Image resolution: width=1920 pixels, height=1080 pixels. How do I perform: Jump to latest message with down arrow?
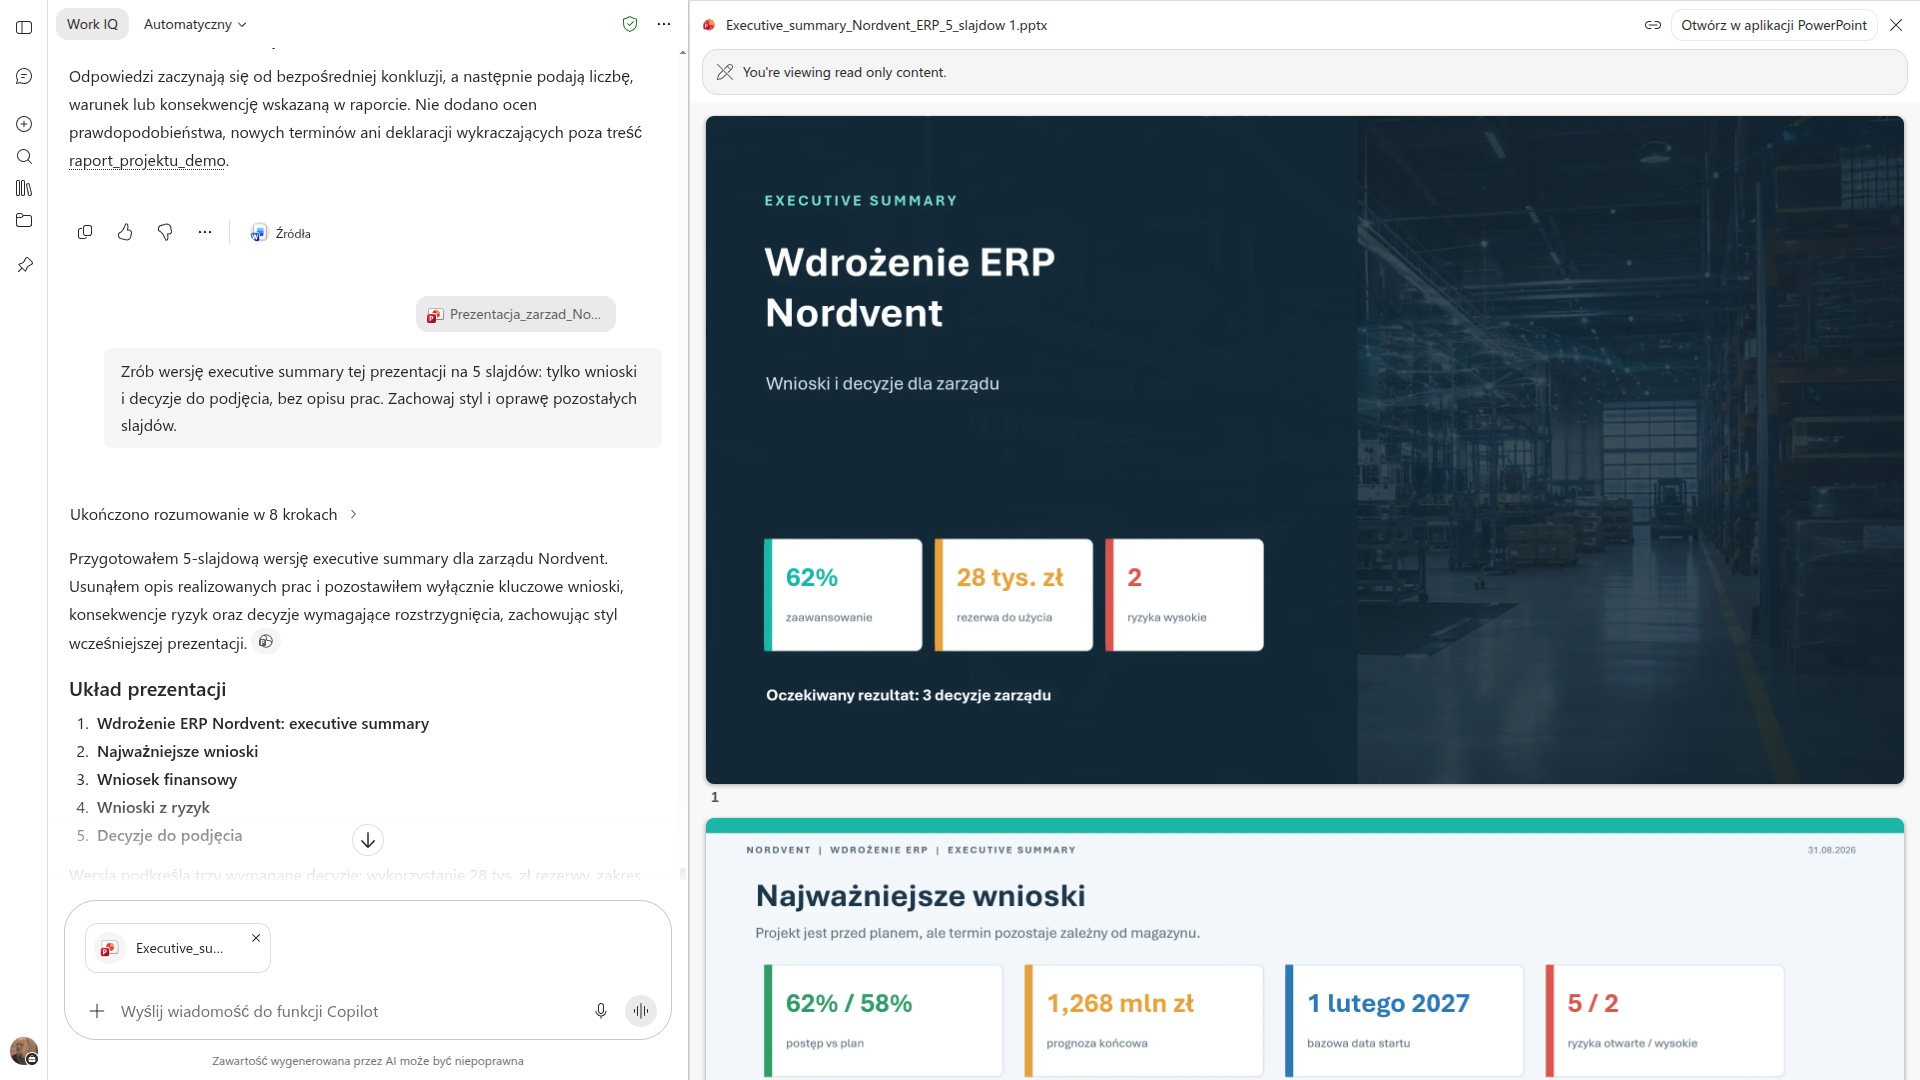pos(368,840)
